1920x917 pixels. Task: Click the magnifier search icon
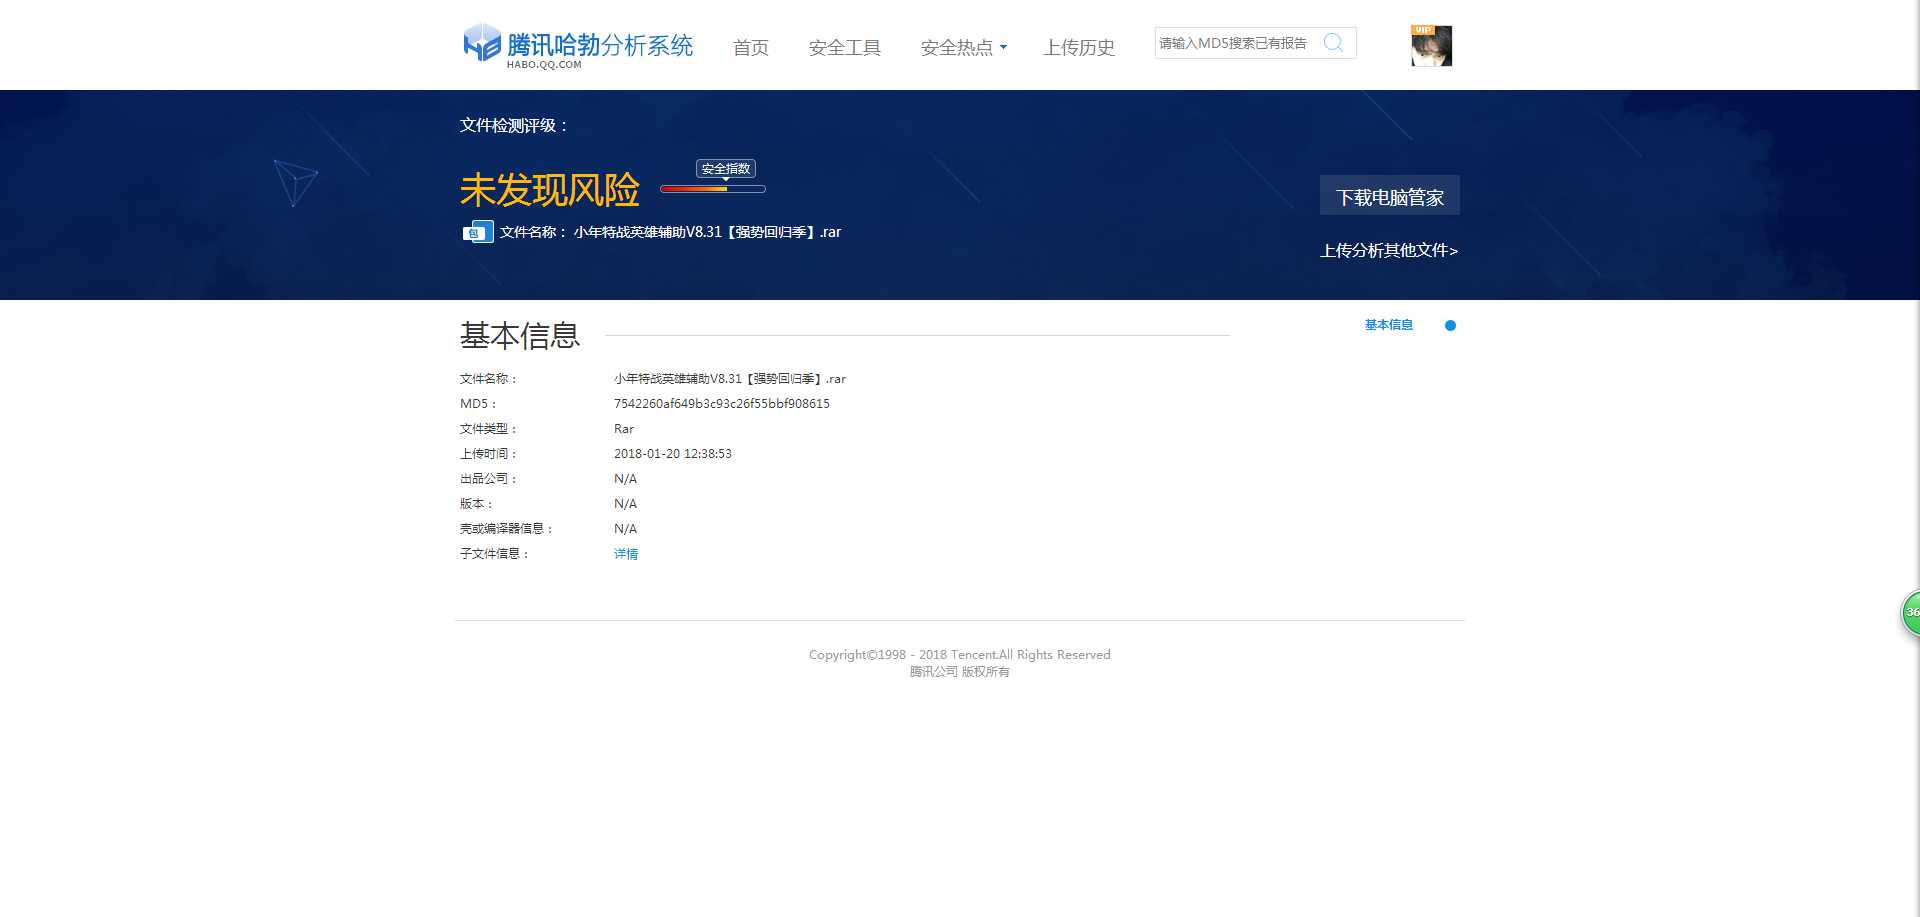click(1333, 43)
